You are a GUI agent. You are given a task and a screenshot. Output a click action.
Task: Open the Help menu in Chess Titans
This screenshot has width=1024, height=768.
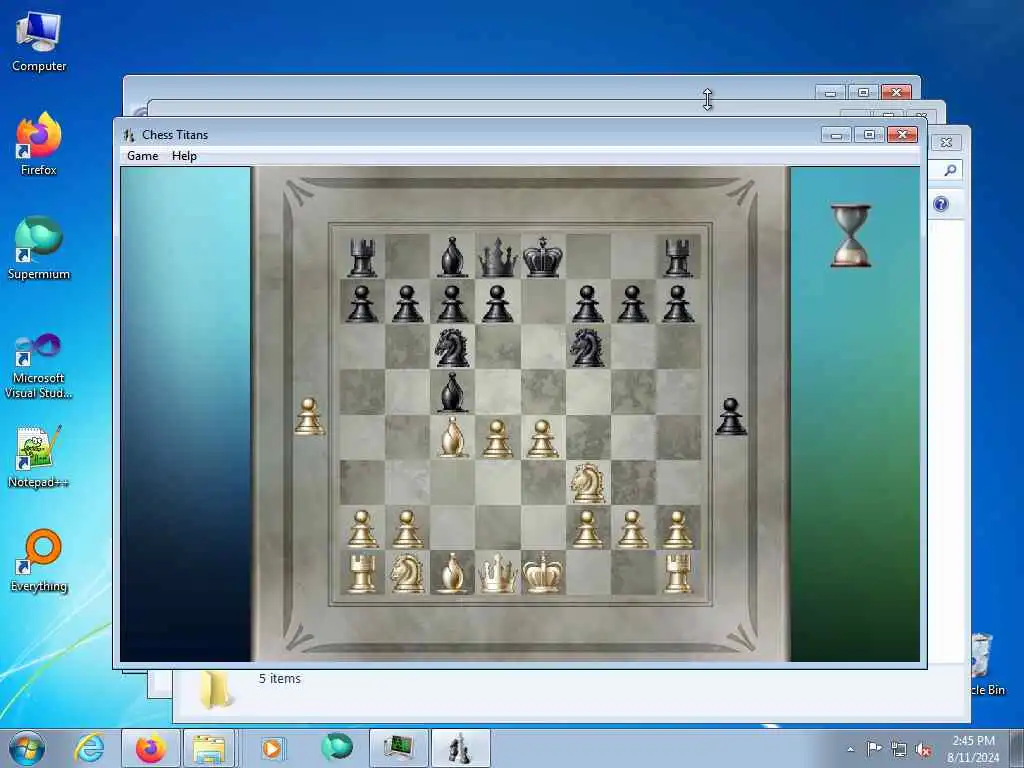point(184,156)
